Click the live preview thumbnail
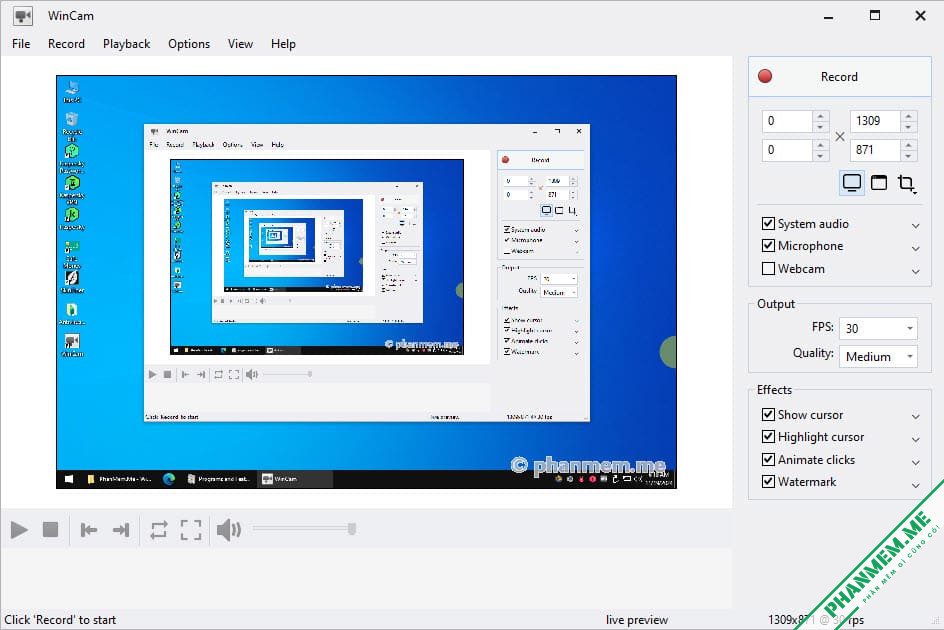The image size is (944, 630). click(366, 282)
